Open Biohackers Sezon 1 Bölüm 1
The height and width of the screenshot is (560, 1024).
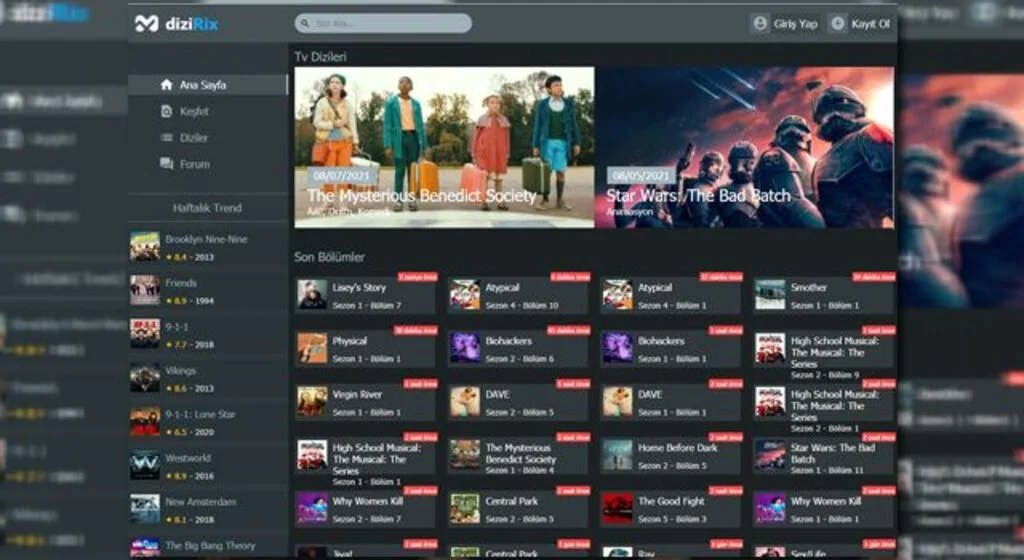pos(671,349)
